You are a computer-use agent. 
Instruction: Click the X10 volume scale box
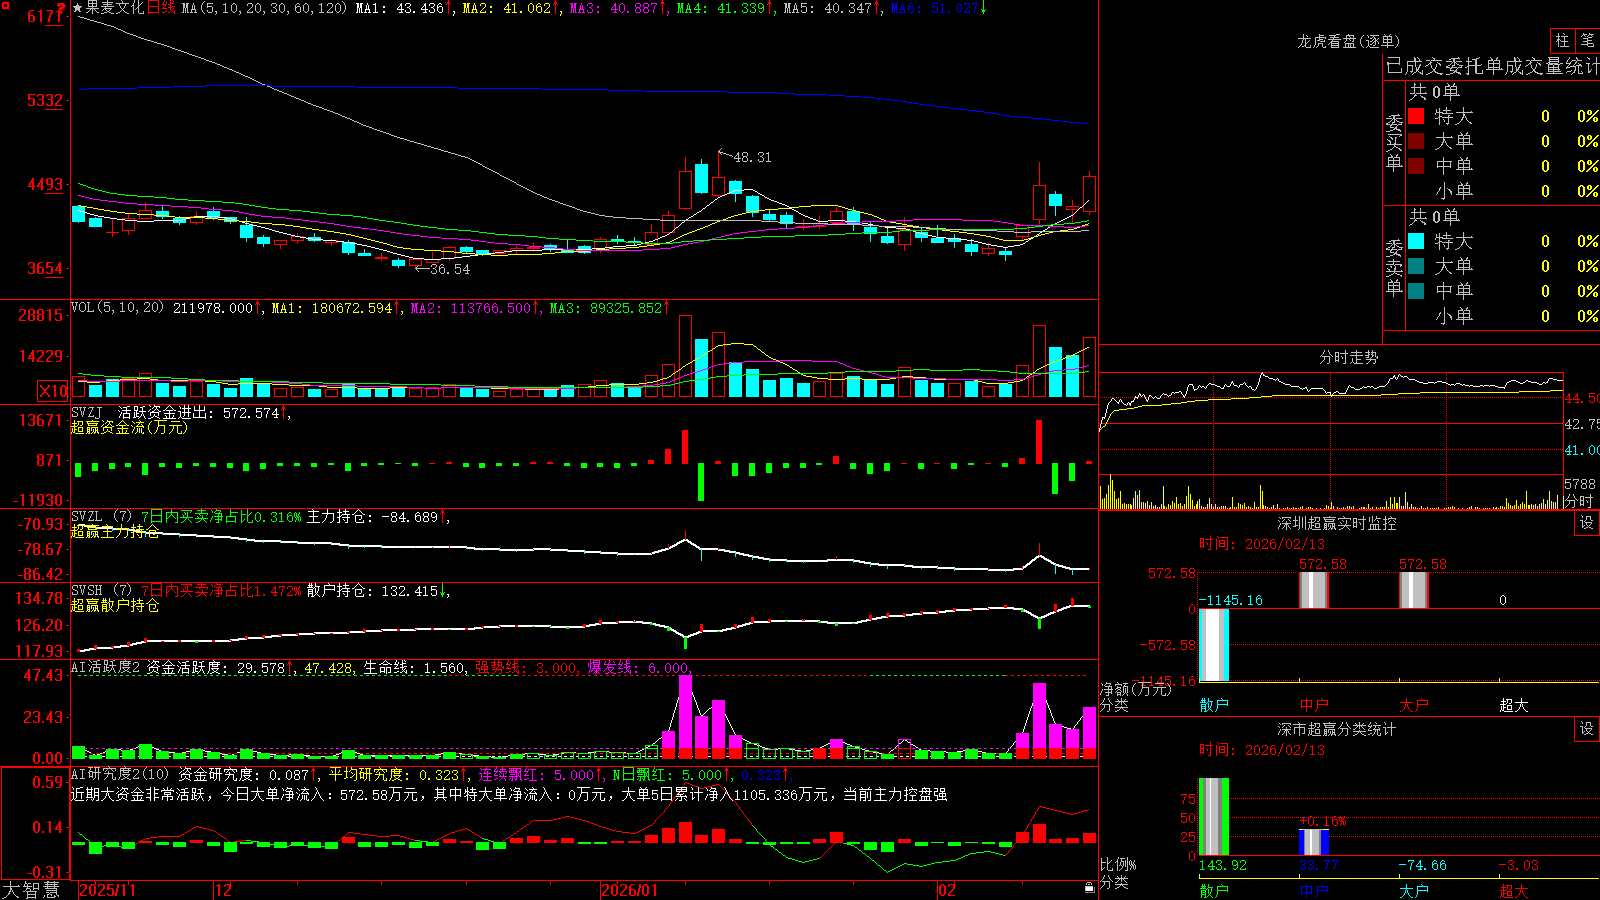(x=53, y=391)
